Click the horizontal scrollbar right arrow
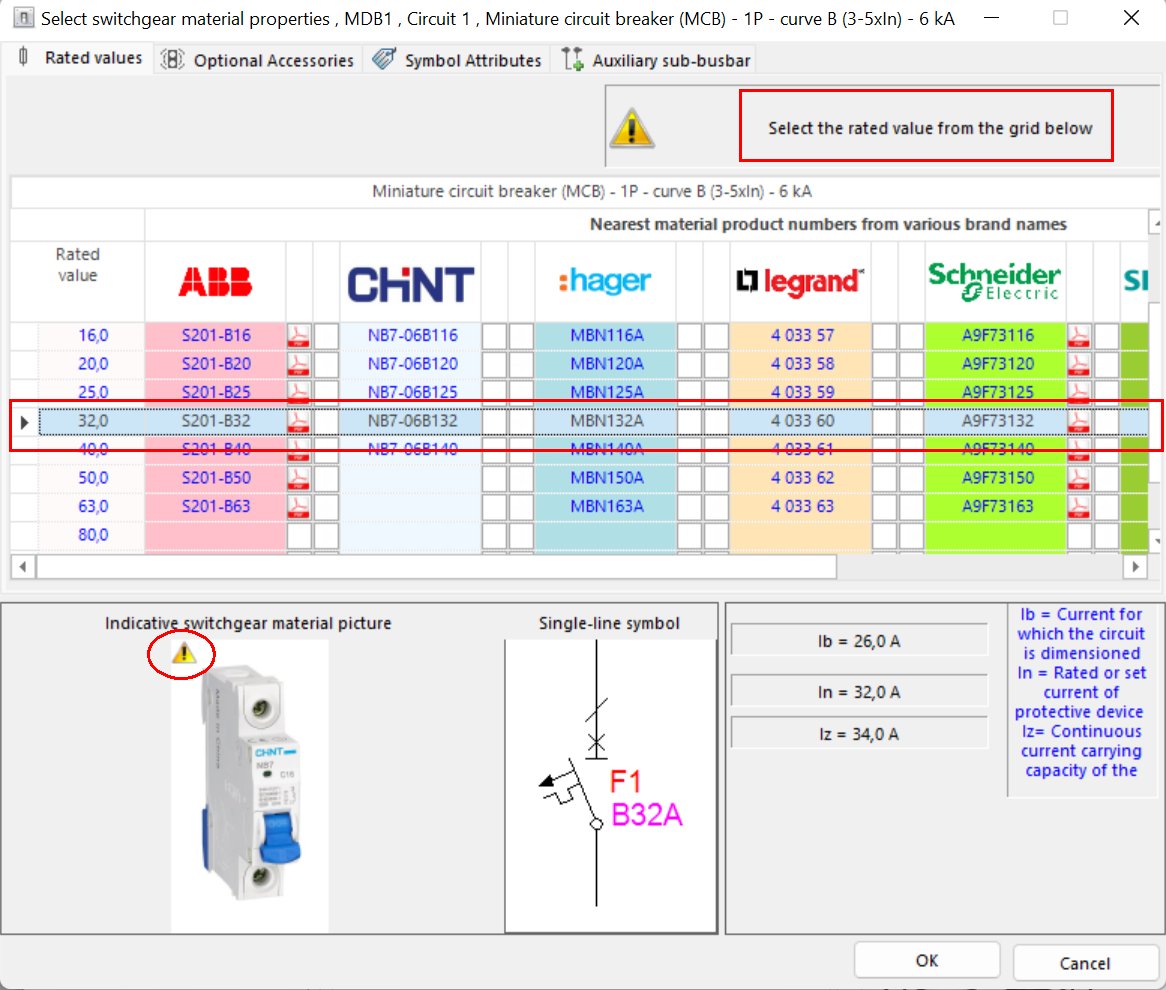 click(1136, 566)
